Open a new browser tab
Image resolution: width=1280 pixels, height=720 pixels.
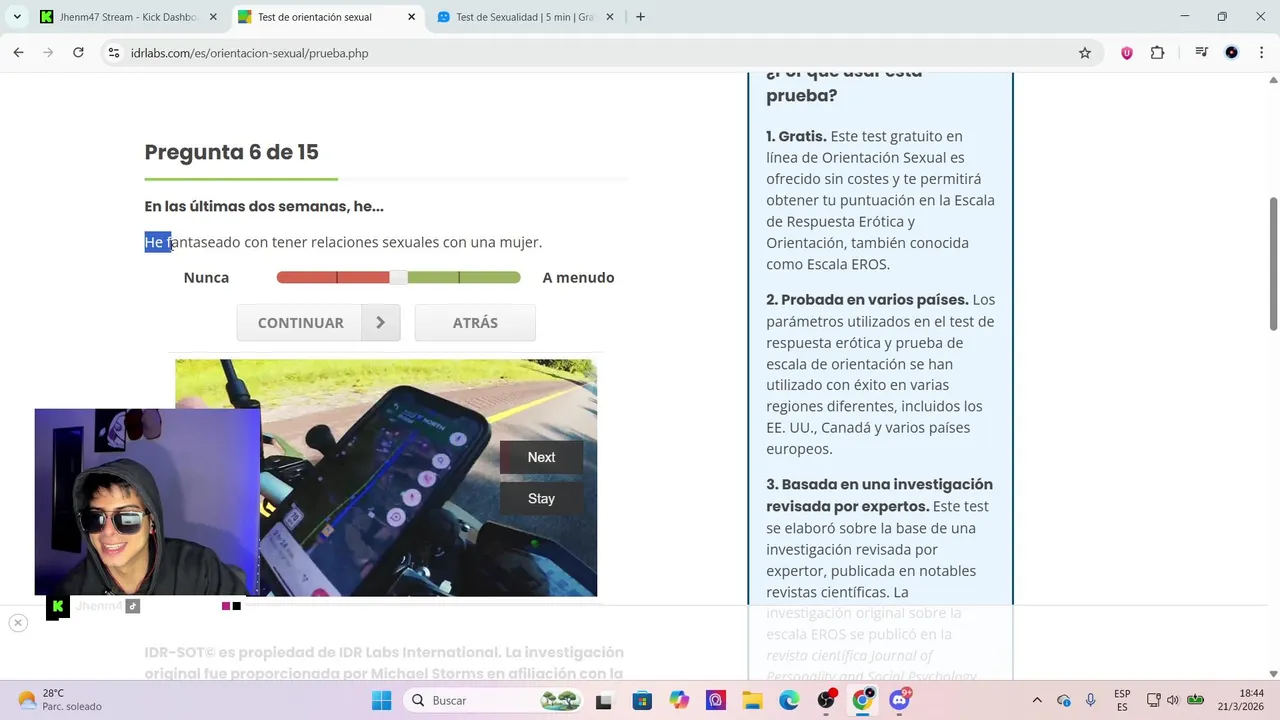[640, 17]
